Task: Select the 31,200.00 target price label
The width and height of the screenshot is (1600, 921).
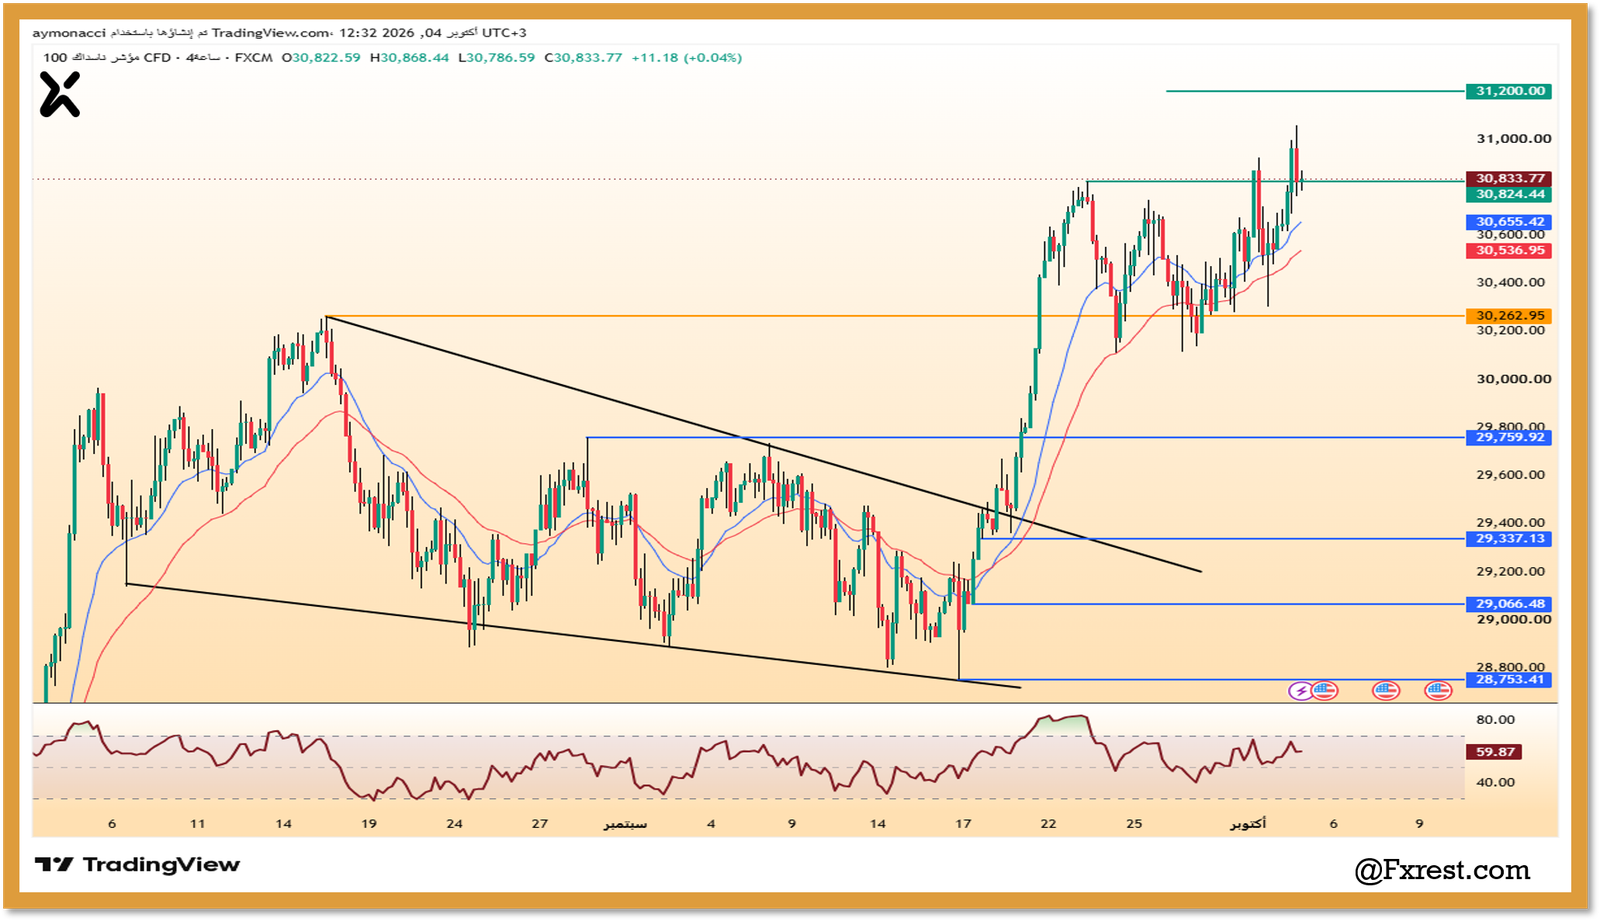Action: click(x=1510, y=91)
